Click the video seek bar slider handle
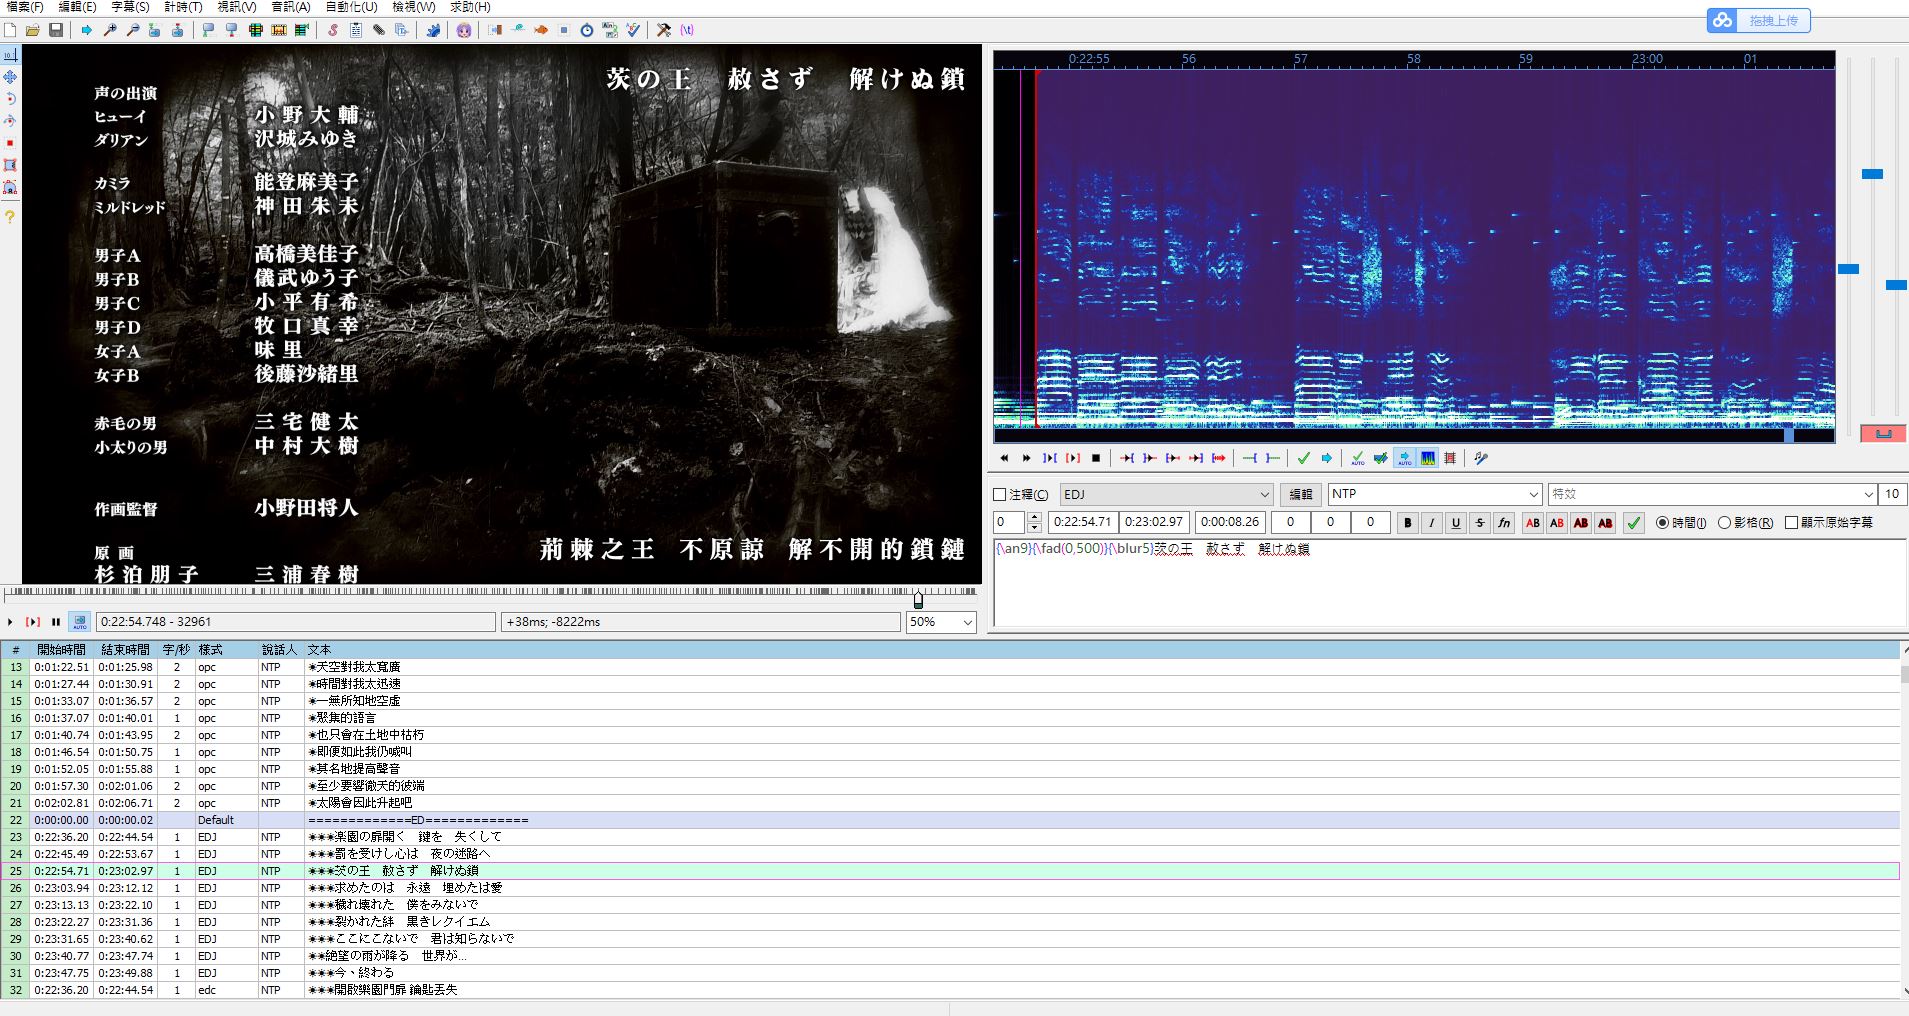This screenshot has height=1016, width=1909. tap(918, 599)
